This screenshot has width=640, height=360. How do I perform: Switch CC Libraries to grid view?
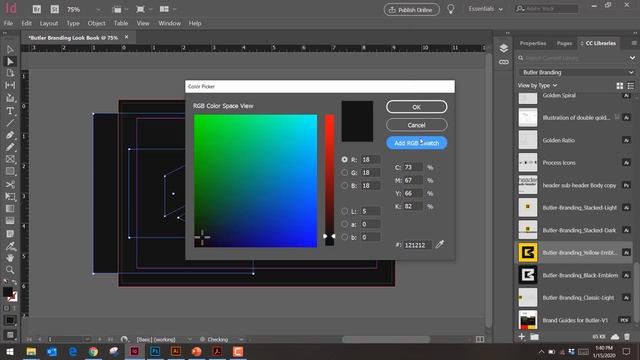click(x=620, y=86)
